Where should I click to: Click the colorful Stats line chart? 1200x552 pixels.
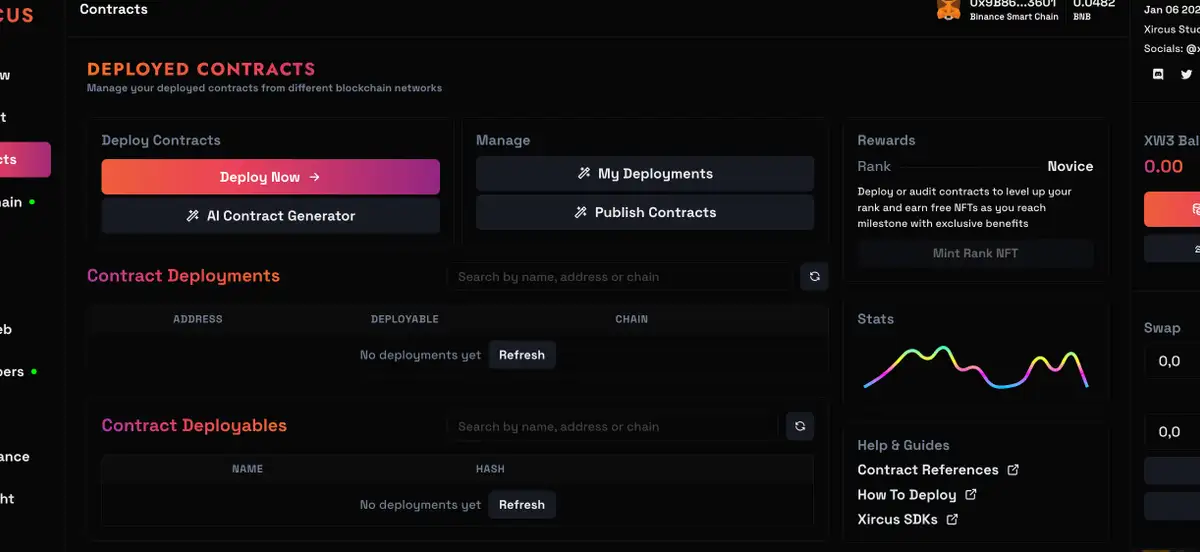pos(975,369)
